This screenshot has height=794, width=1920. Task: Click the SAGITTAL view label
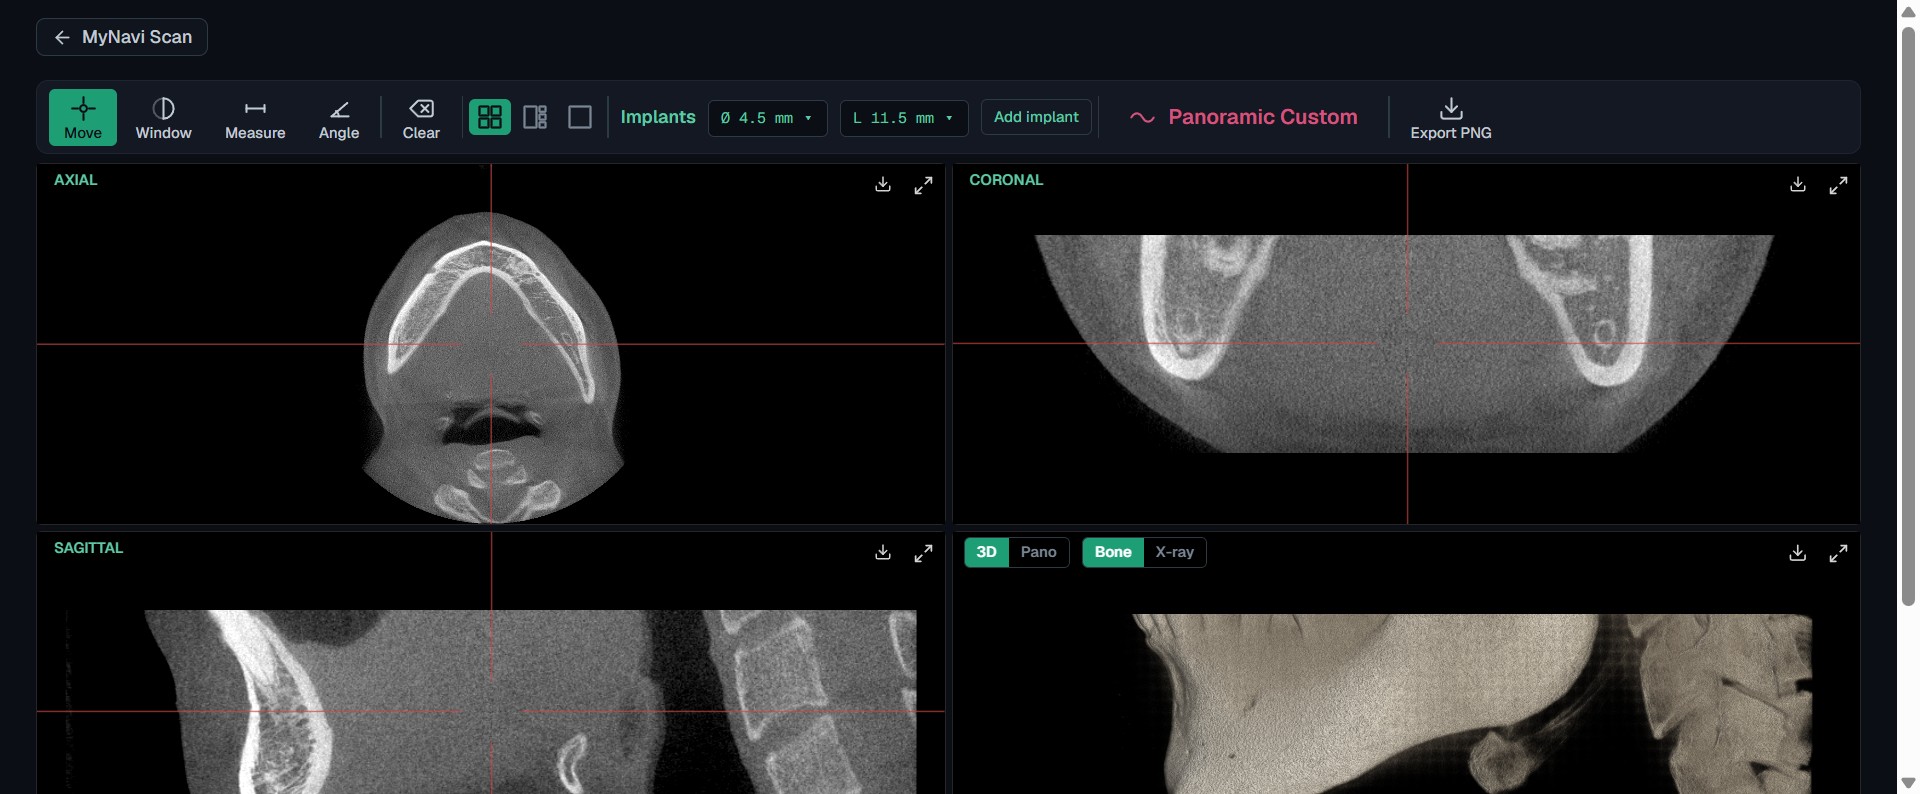[x=89, y=548]
